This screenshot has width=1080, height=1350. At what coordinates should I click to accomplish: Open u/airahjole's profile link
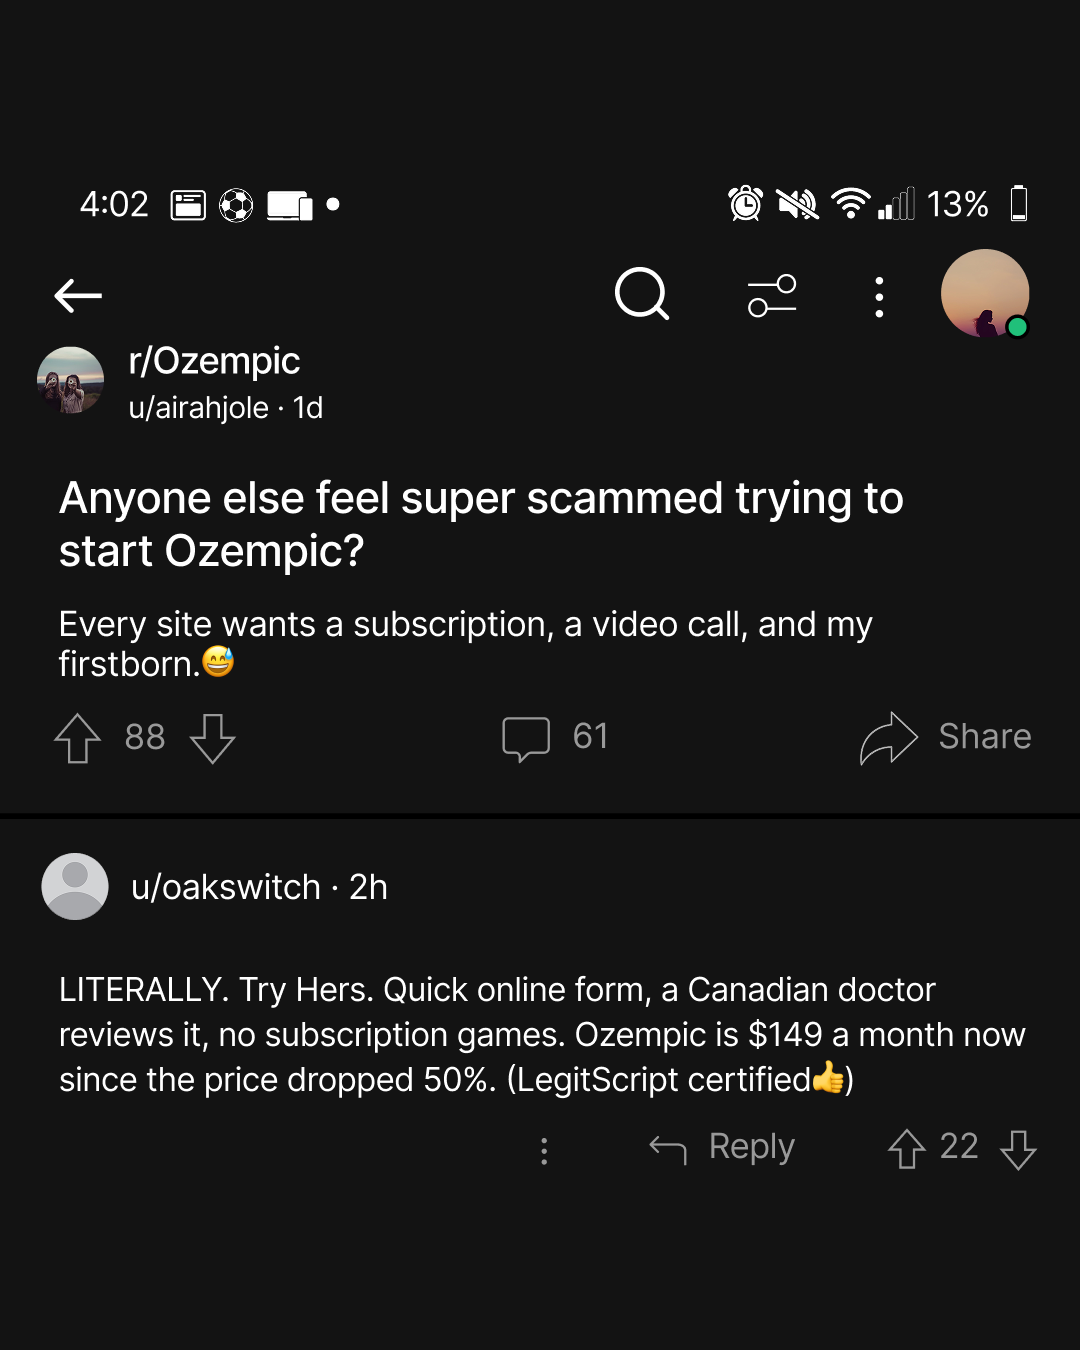[x=199, y=408]
